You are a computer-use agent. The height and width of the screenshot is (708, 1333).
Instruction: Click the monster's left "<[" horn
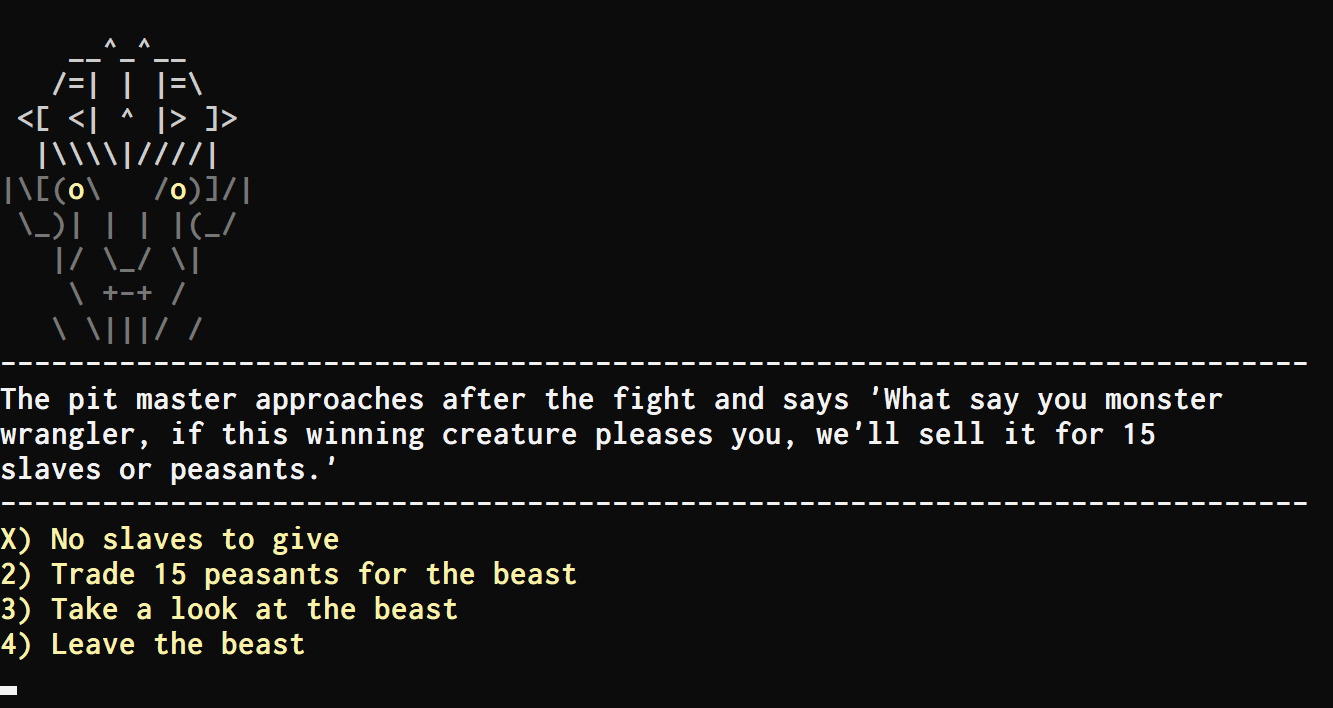coord(34,120)
